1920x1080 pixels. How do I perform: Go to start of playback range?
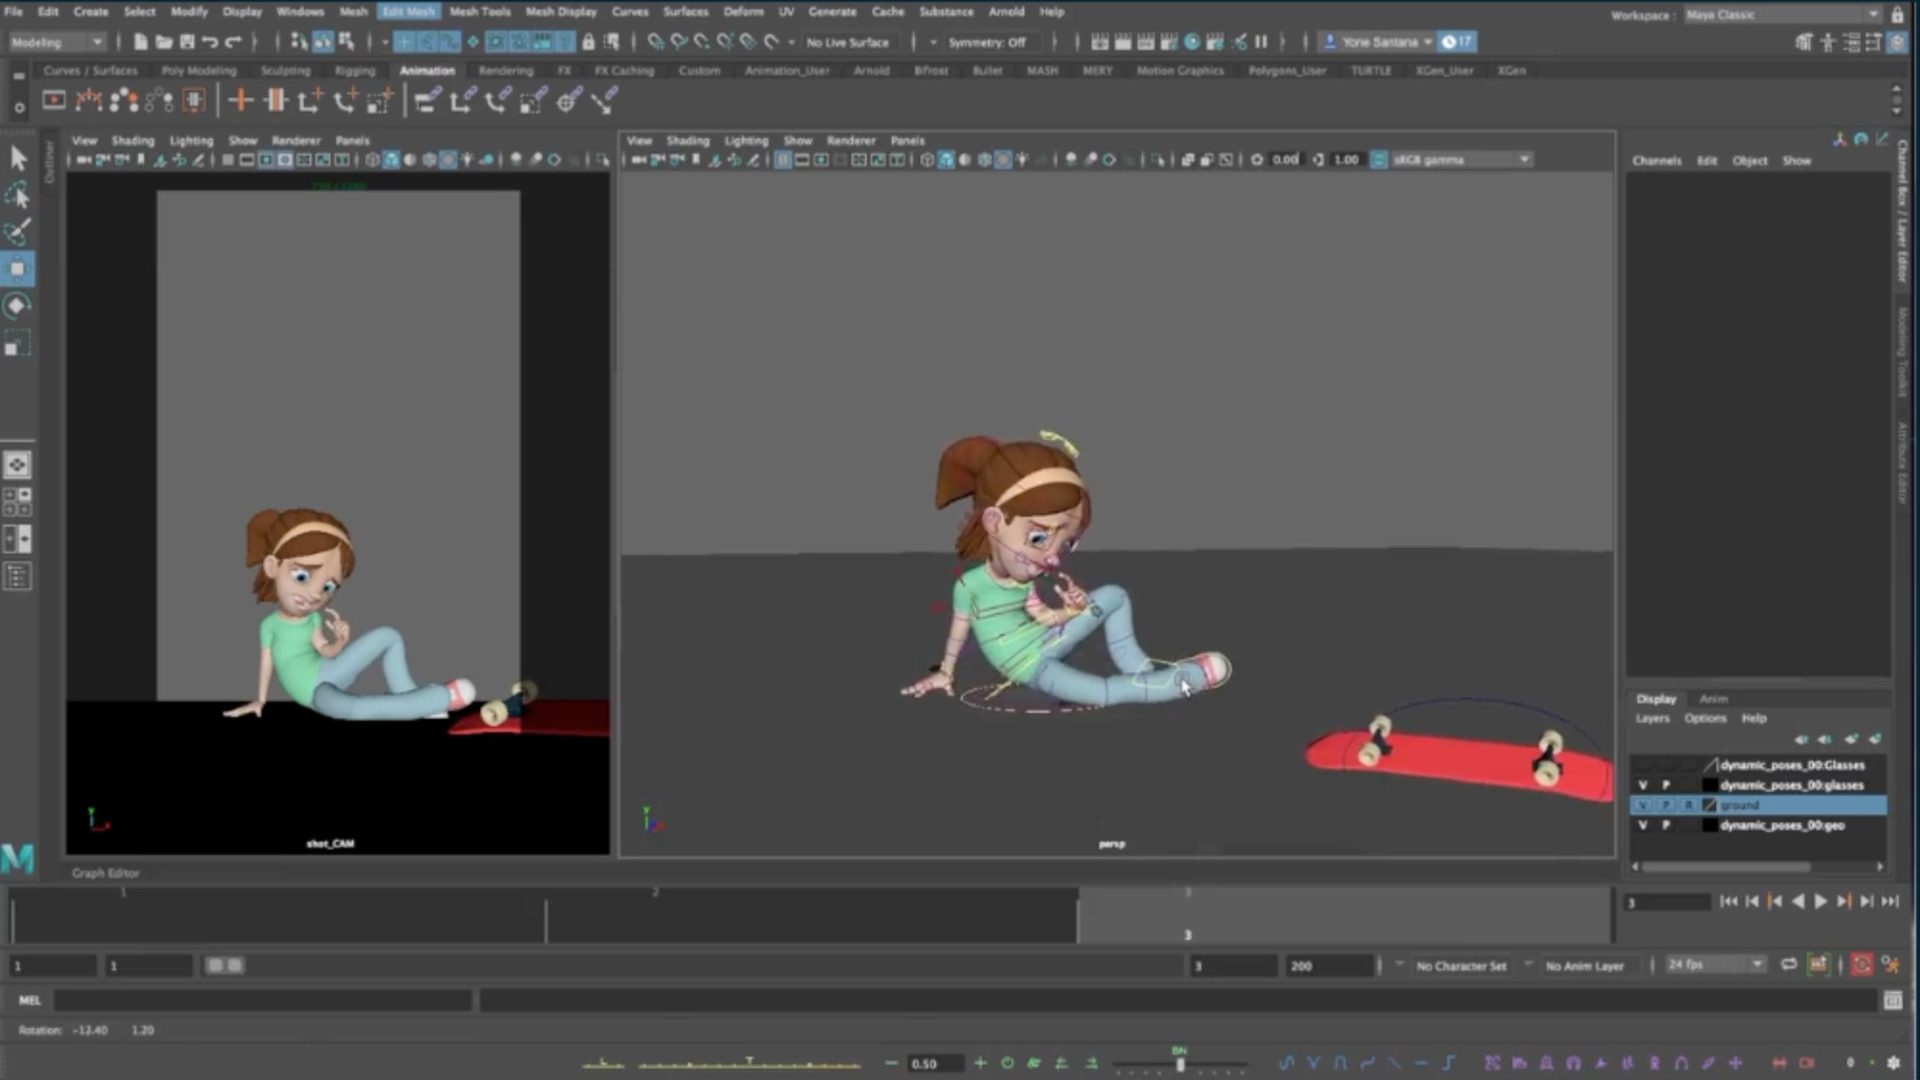coord(1729,902)
